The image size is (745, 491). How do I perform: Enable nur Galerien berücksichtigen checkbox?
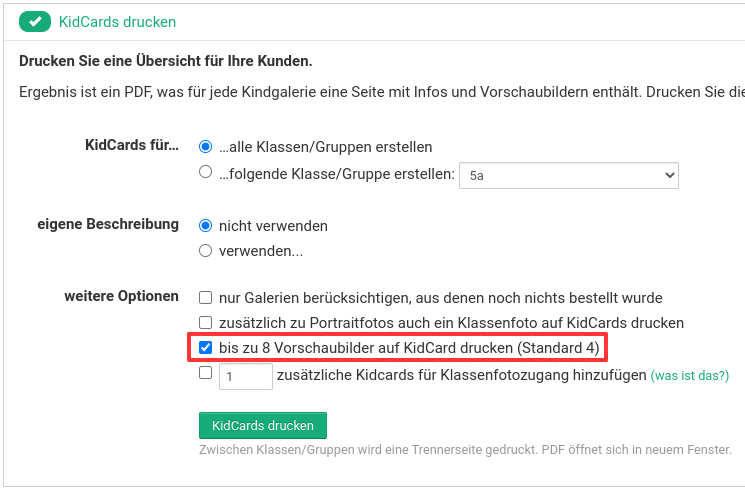tap(206, 297)
